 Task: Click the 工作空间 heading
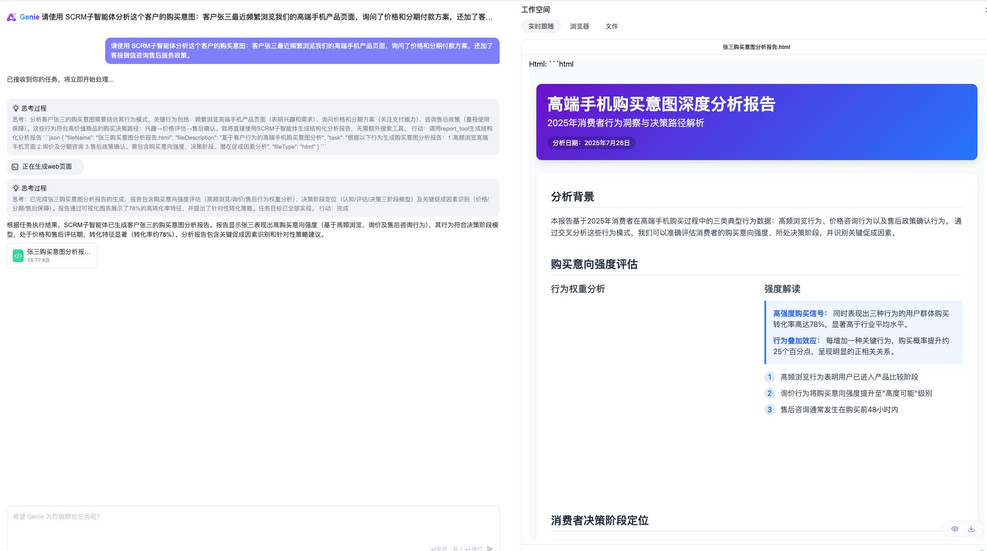tap(536, 9)
